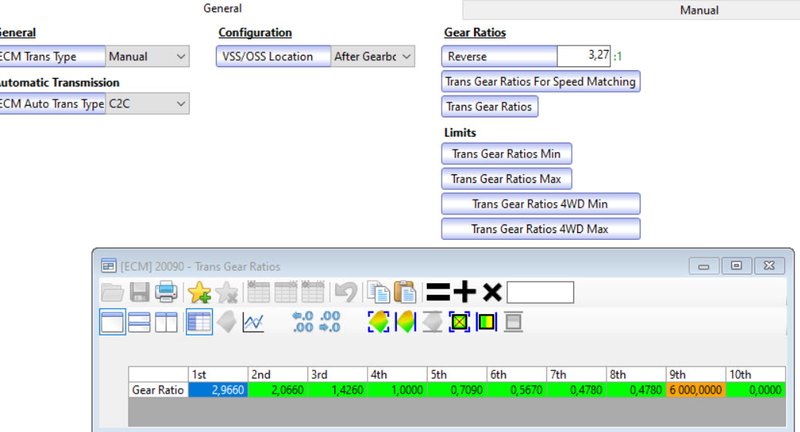Select the 10th gear ratio cell 0,0000
Viewport: 800px width, 432px height.
point(756,390)
